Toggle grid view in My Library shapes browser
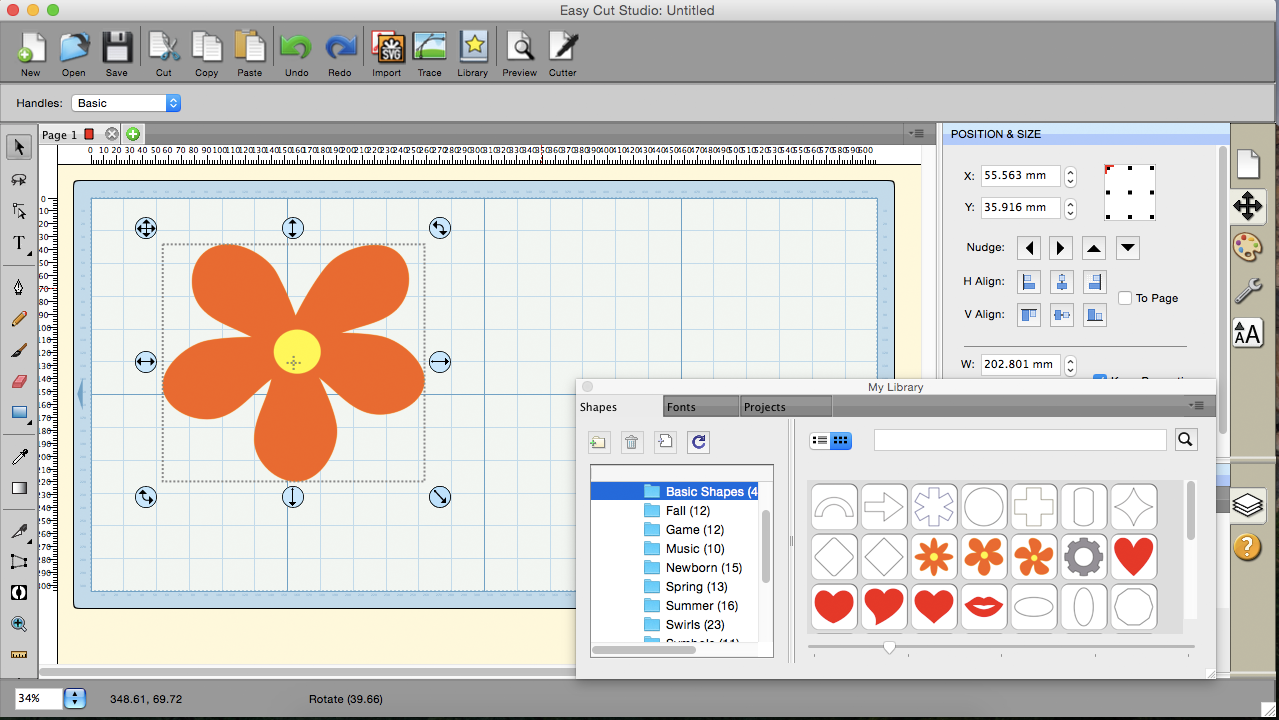1279x720 pixels. pos(838,440)
